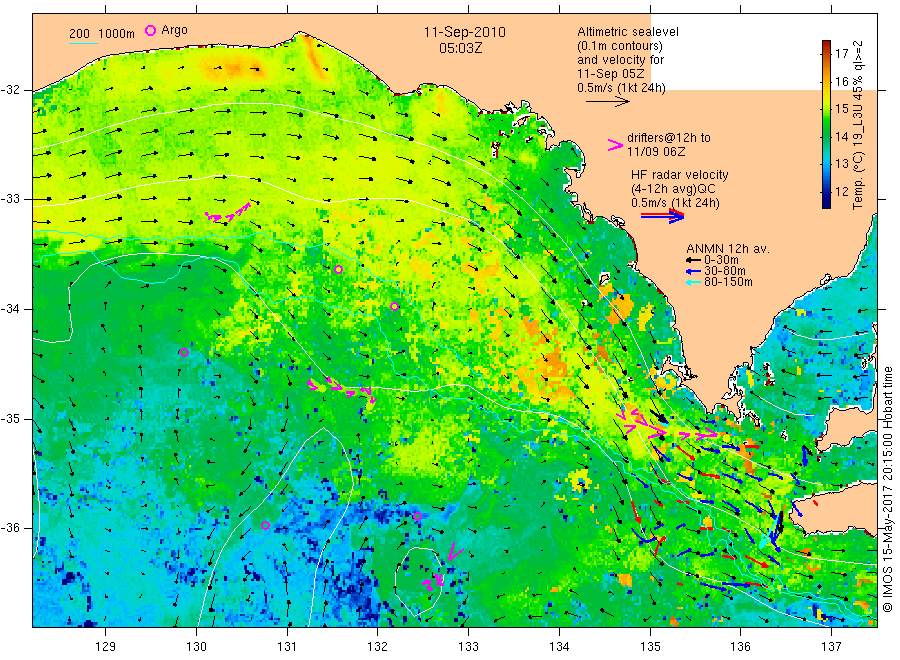The height and width of the screenshot is (660, 900).
Task: Click the 'Altimetric sealevel' legend heading
Action: [x=627, y=32]
